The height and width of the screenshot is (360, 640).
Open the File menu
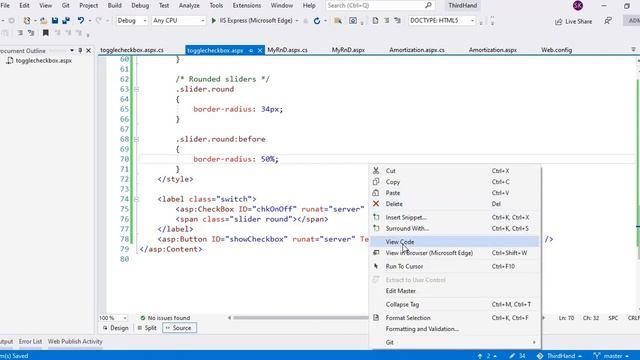5,5
